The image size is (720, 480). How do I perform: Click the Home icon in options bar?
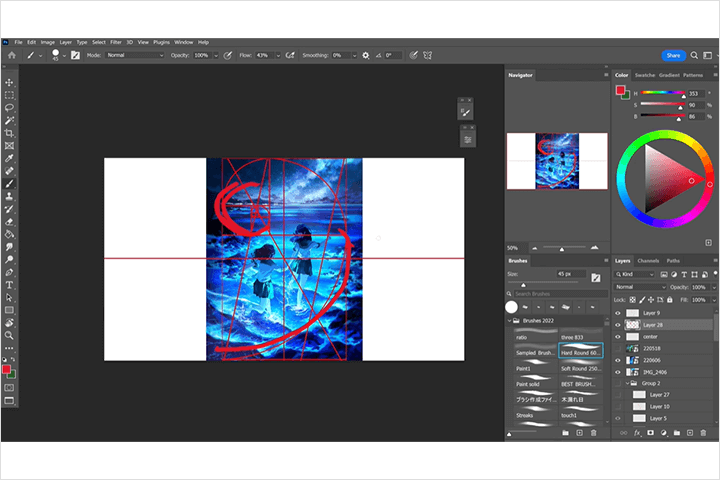(12, 55)
